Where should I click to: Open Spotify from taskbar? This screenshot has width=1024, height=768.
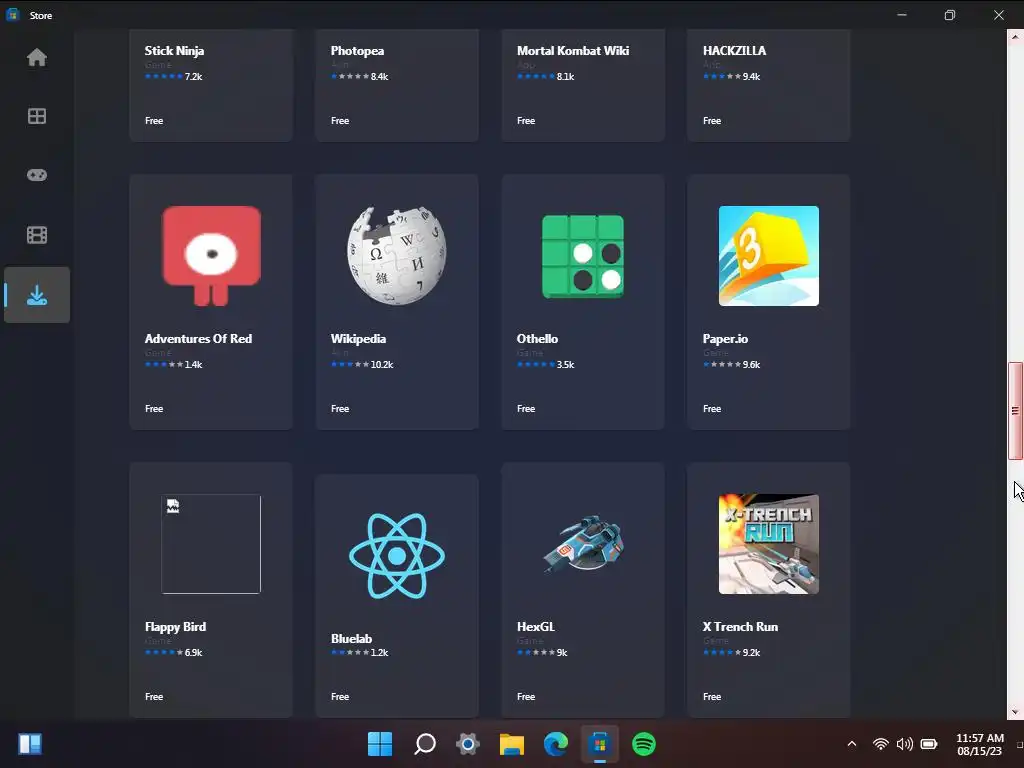[644, 744]
